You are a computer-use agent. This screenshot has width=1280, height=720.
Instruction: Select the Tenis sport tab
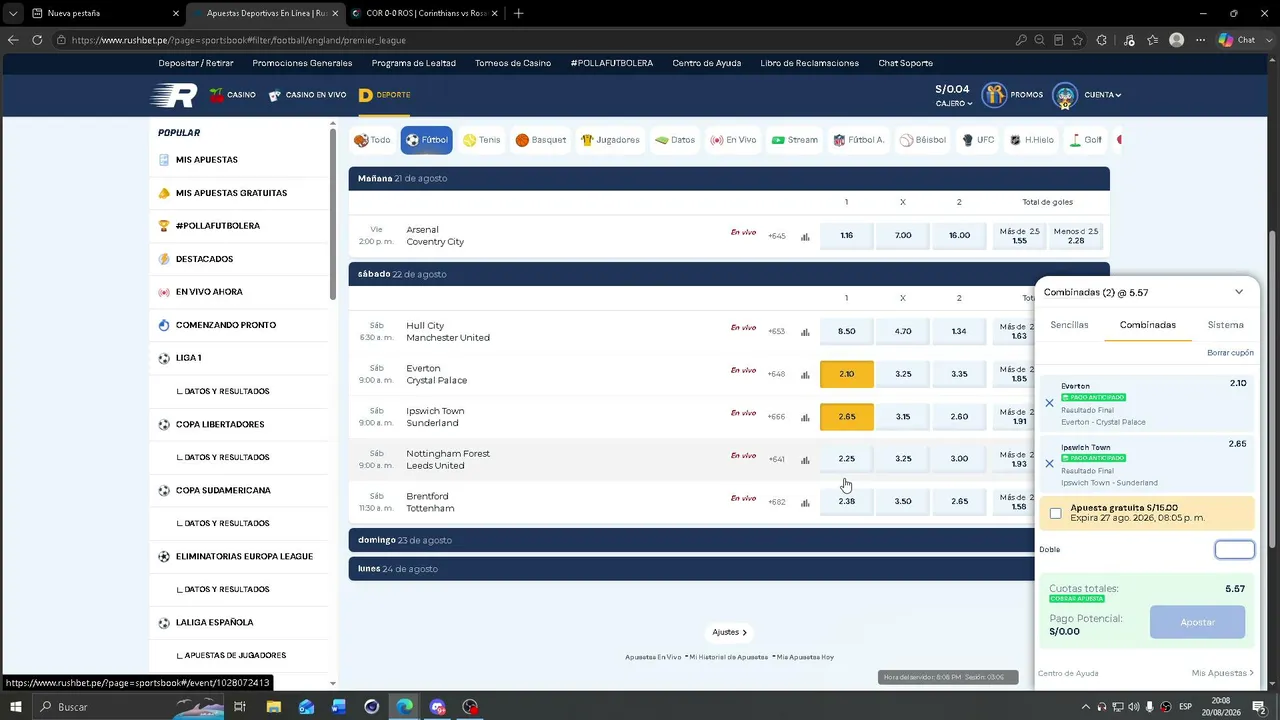point(482,140)
